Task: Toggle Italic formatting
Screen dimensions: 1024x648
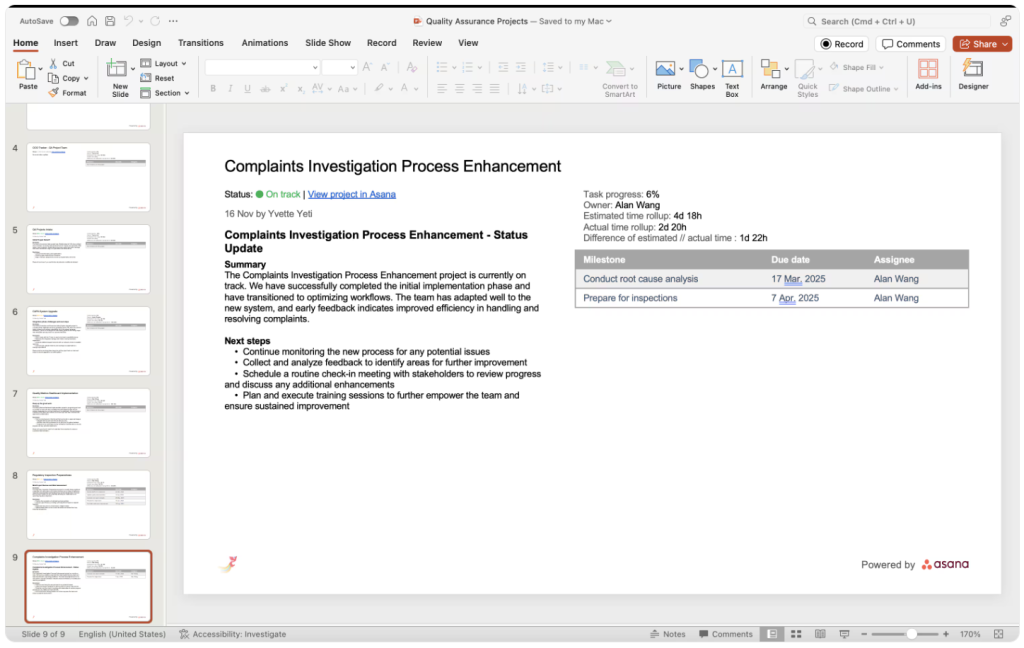Action: (x=230, y=89)
